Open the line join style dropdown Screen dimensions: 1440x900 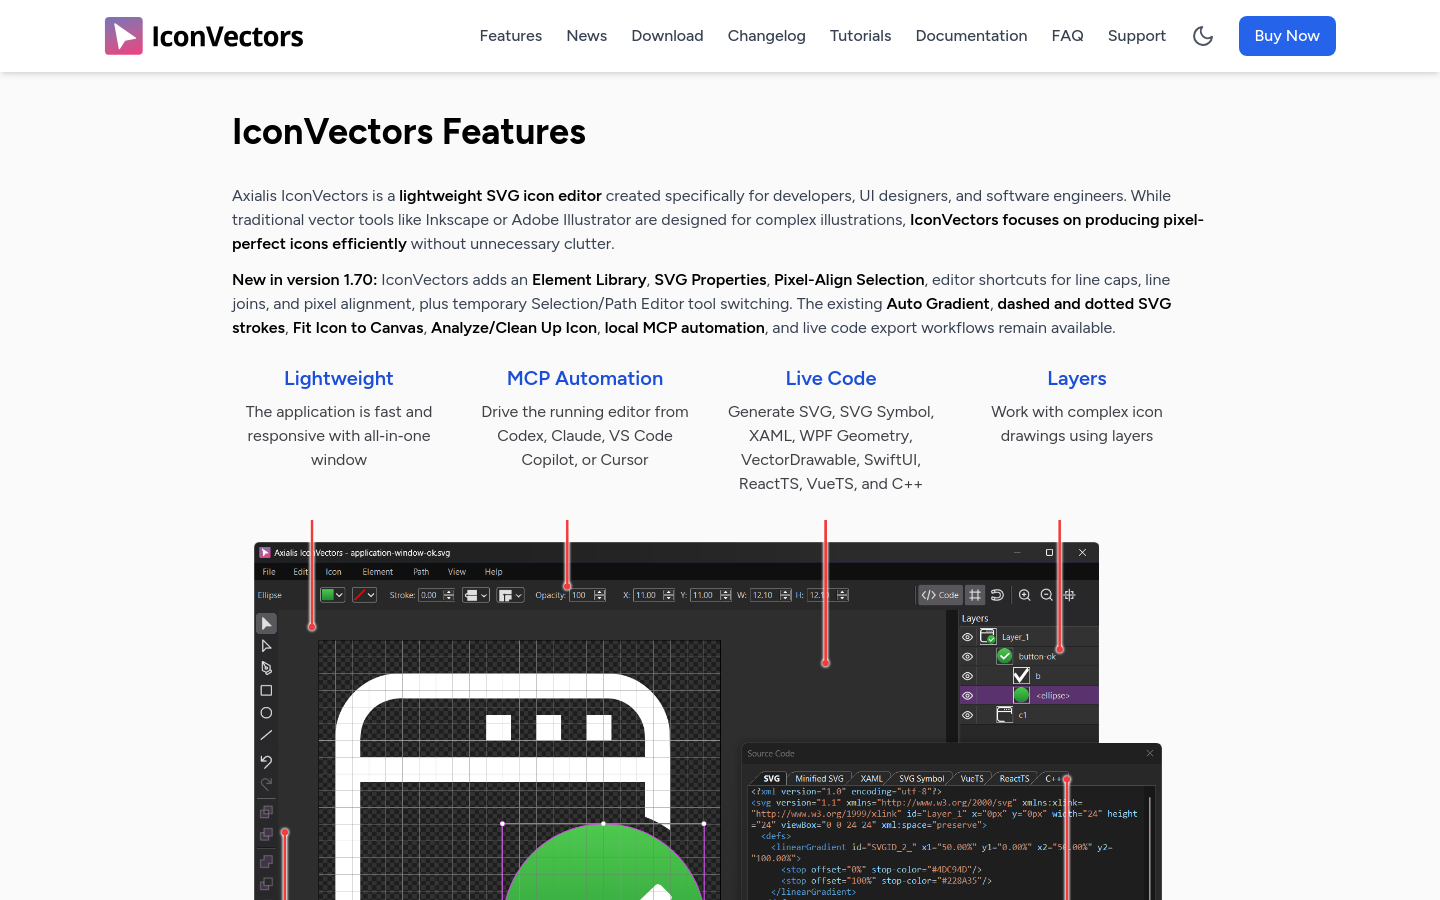click(x=511, y=595)
